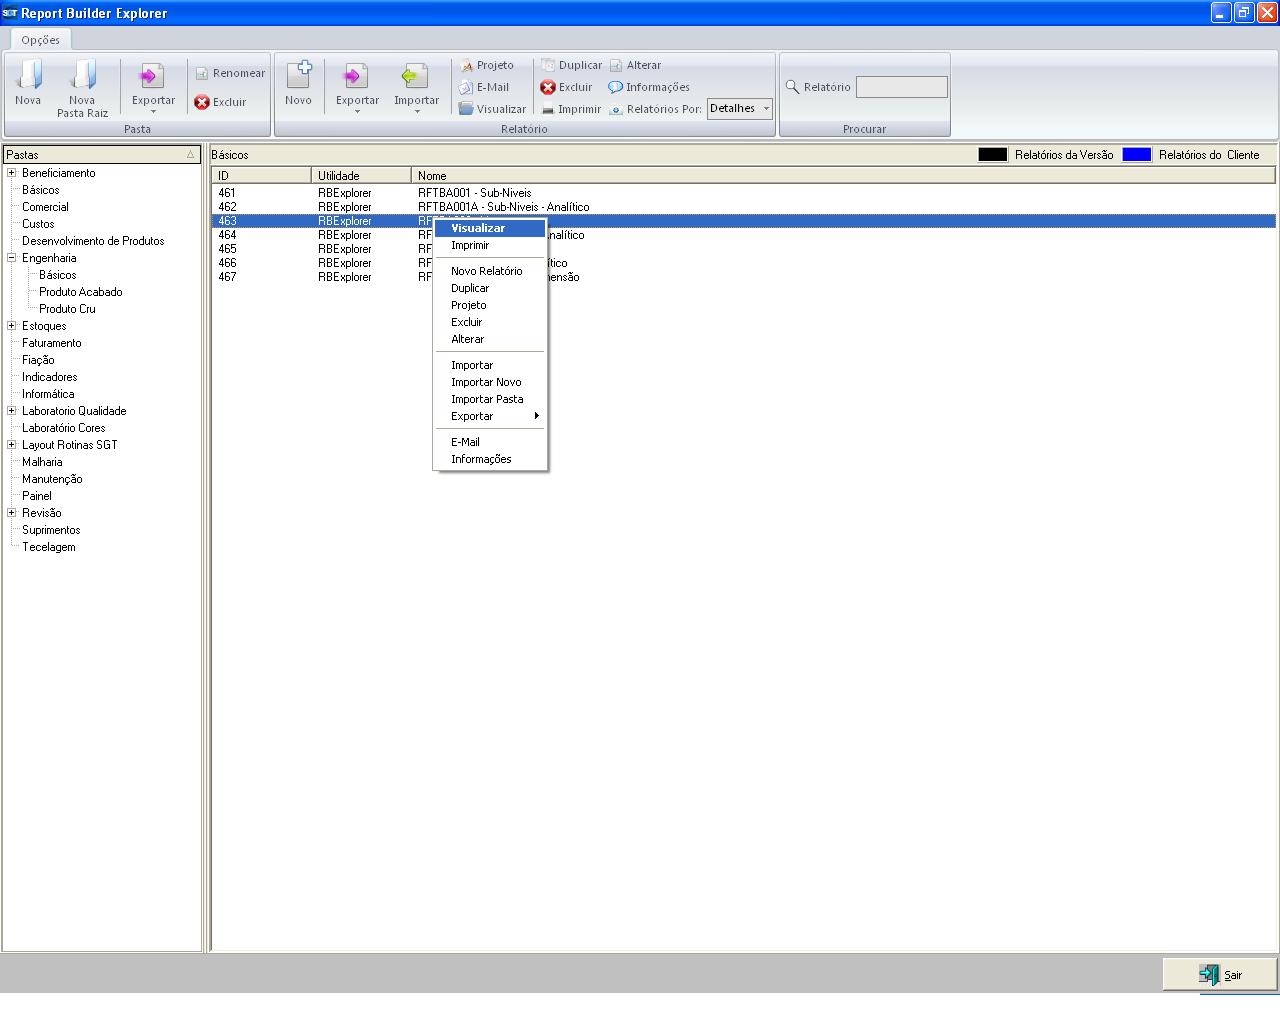Click Exportar in the Pasta group
1280x1024 pixels.
tap(153, 87)
